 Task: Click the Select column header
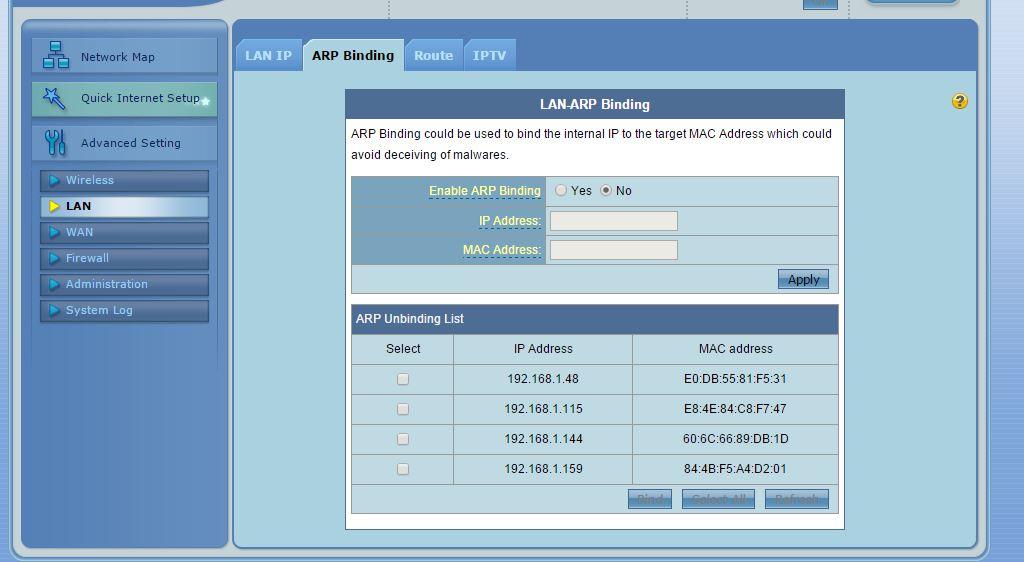pyautogui.click(x=403, y=349)
